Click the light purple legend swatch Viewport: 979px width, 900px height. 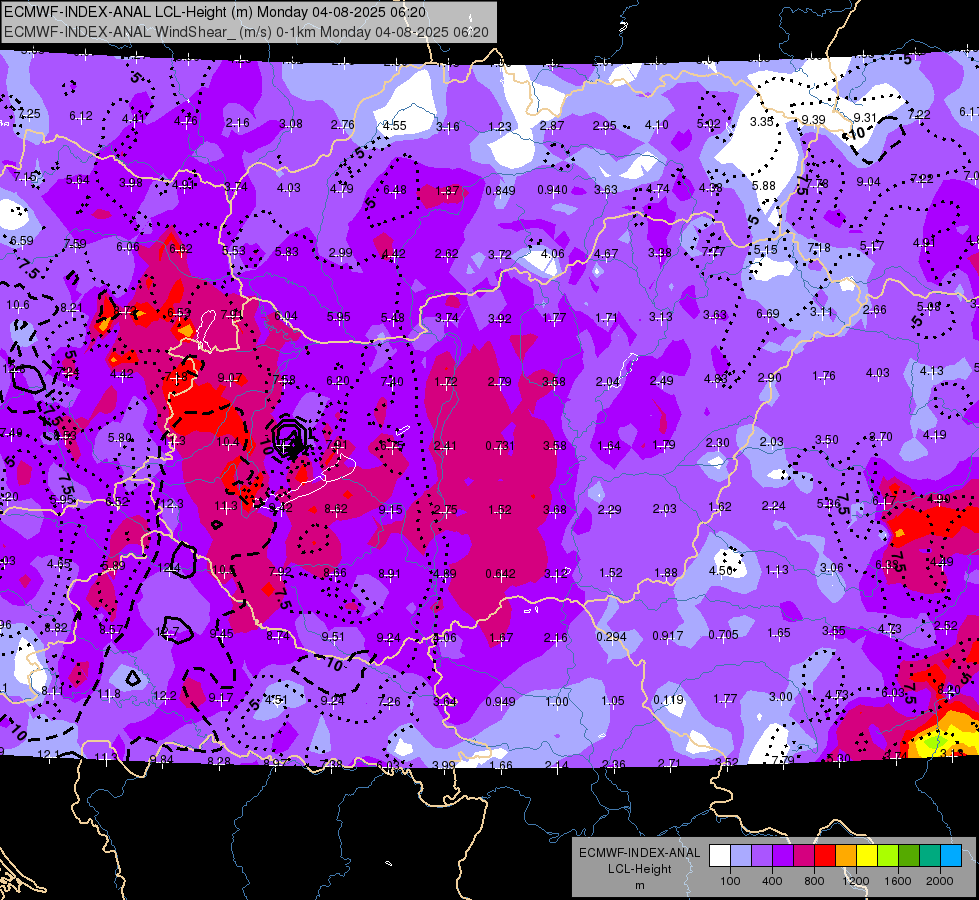[x=762, y=856]
